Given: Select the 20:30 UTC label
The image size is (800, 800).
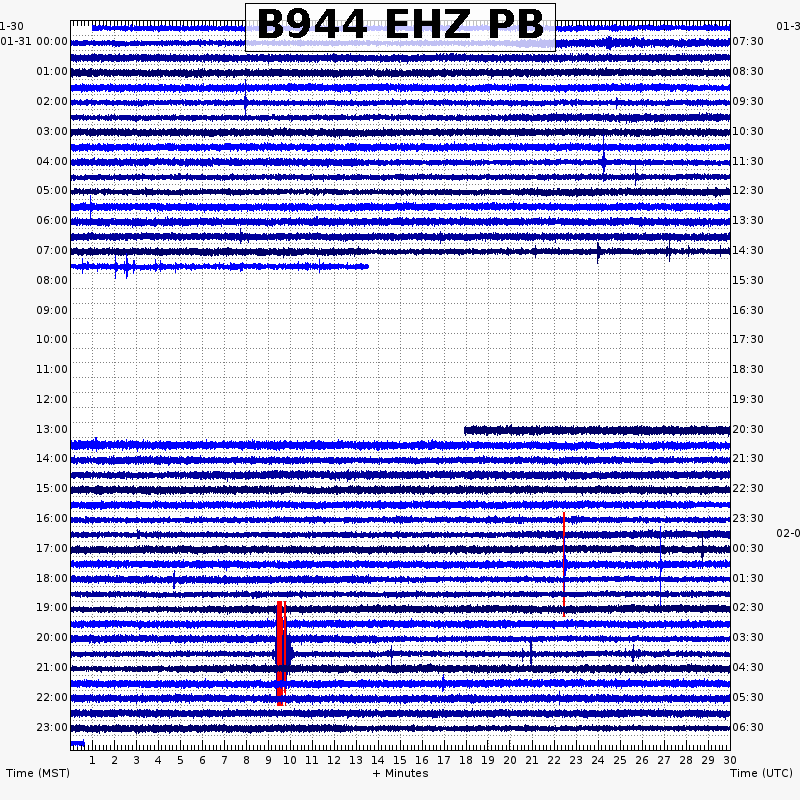Looking at the screenshot, I should (x=748, y=429).
